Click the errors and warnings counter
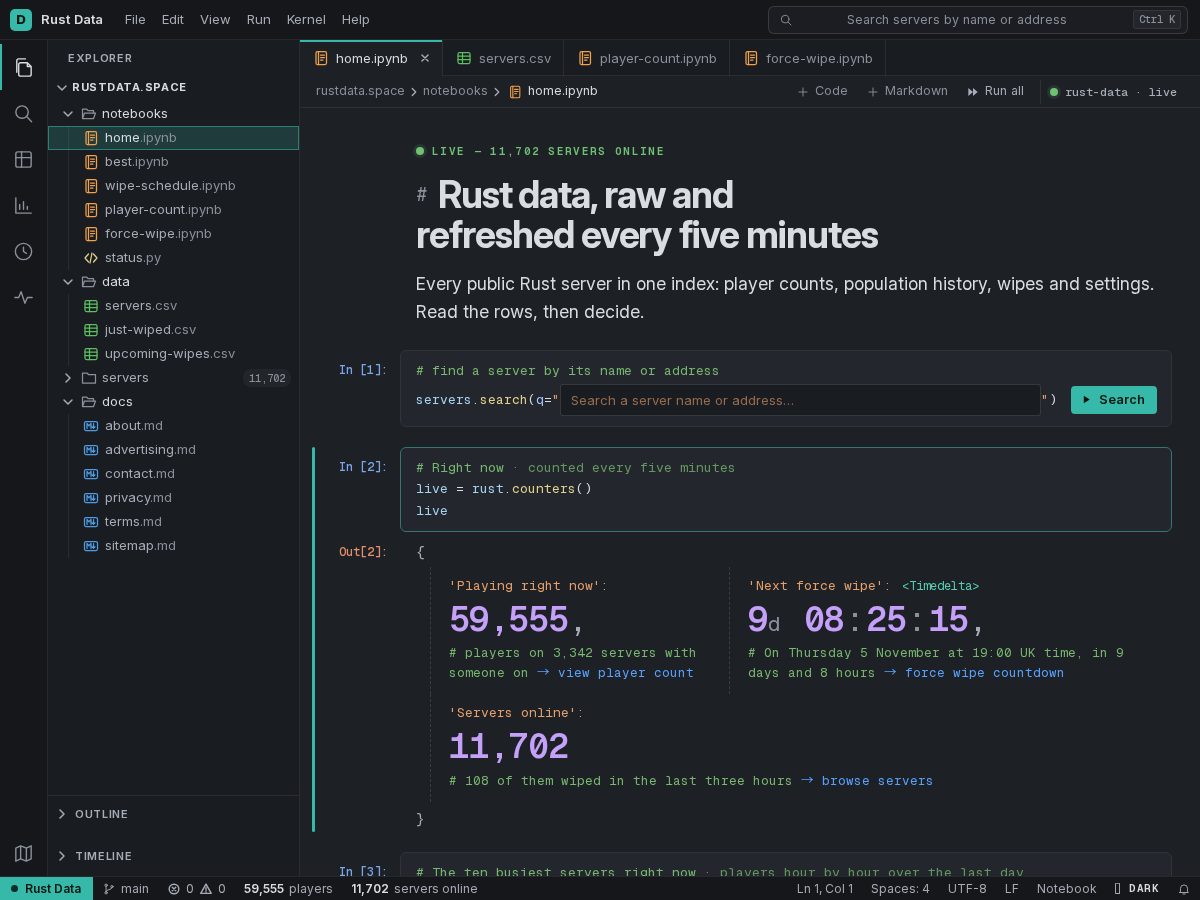The height and width of the screenshot is (900, 1200). coord(196,889)
